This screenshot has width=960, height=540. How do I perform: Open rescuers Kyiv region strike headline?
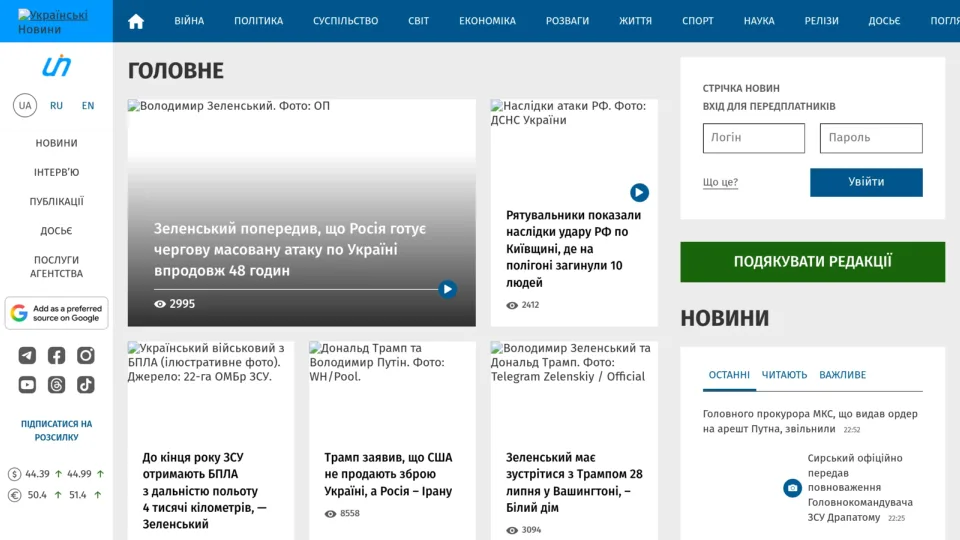pos(574,249)
